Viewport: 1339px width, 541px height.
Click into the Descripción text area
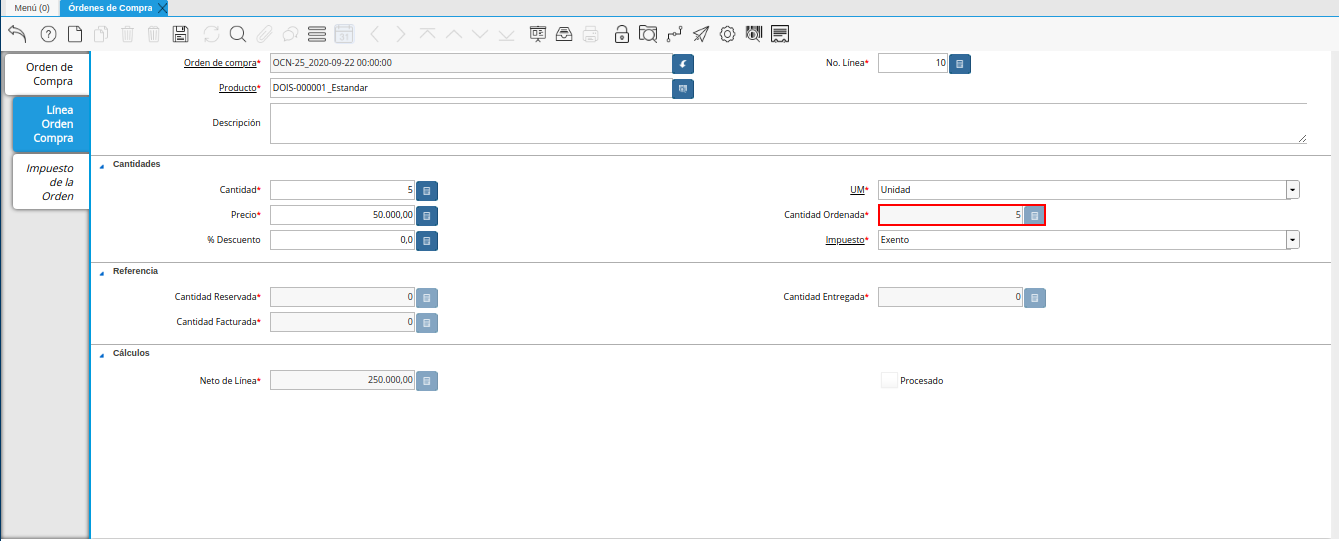point(787,123)
